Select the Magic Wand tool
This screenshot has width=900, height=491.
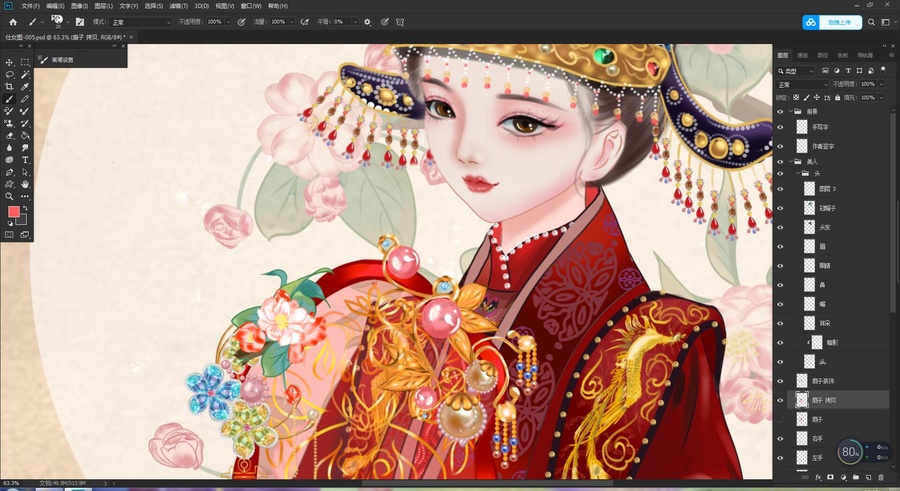[x=25, y=75]
